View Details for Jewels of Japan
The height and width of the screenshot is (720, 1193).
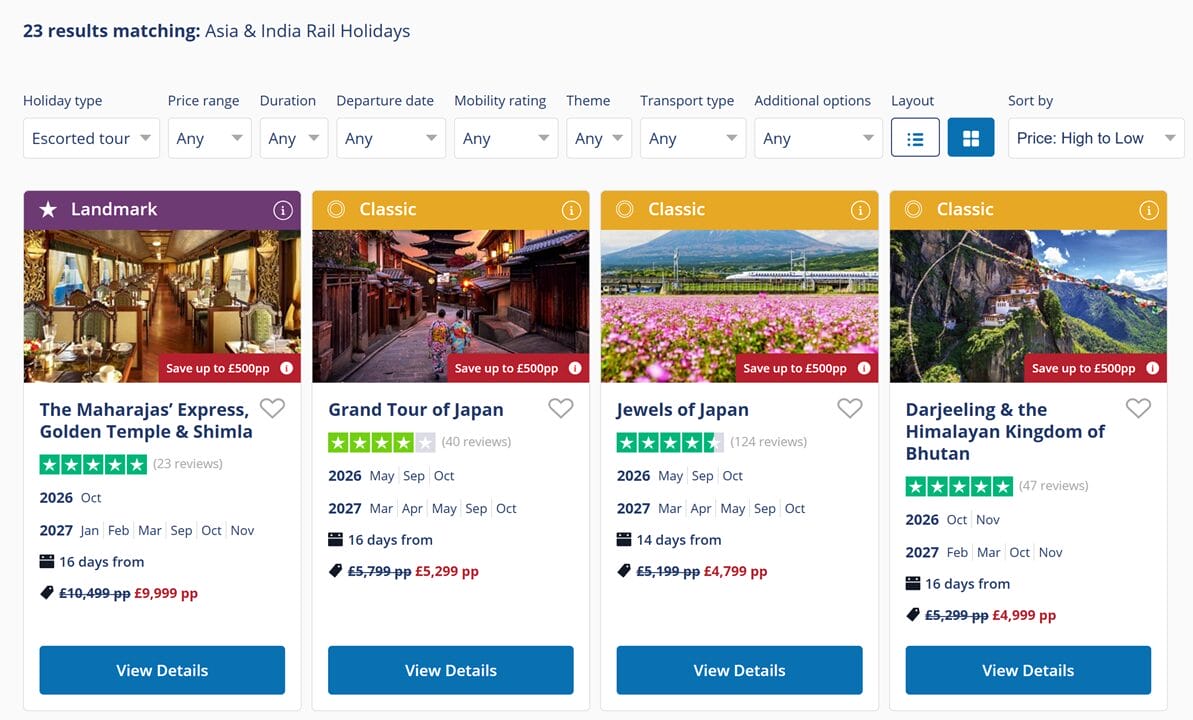(740, 671)
